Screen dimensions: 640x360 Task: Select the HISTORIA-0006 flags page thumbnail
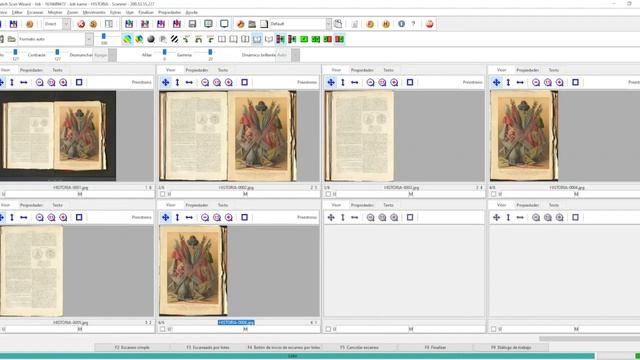(x=193, y=271)
